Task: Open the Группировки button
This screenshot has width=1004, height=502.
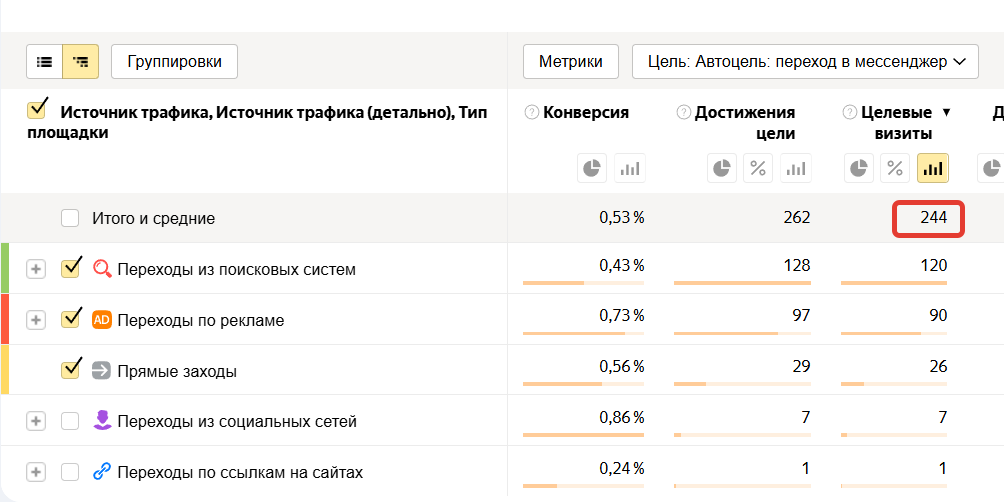Action: (x=174, y=61)
